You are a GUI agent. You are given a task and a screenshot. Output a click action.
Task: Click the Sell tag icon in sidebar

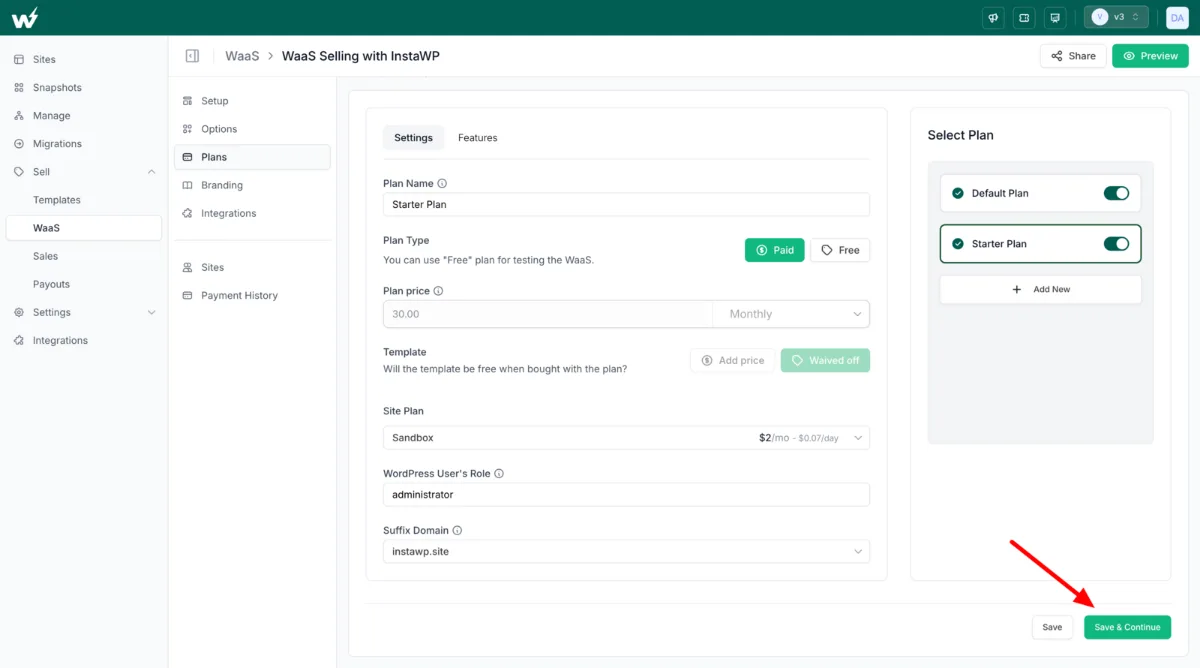19,171
